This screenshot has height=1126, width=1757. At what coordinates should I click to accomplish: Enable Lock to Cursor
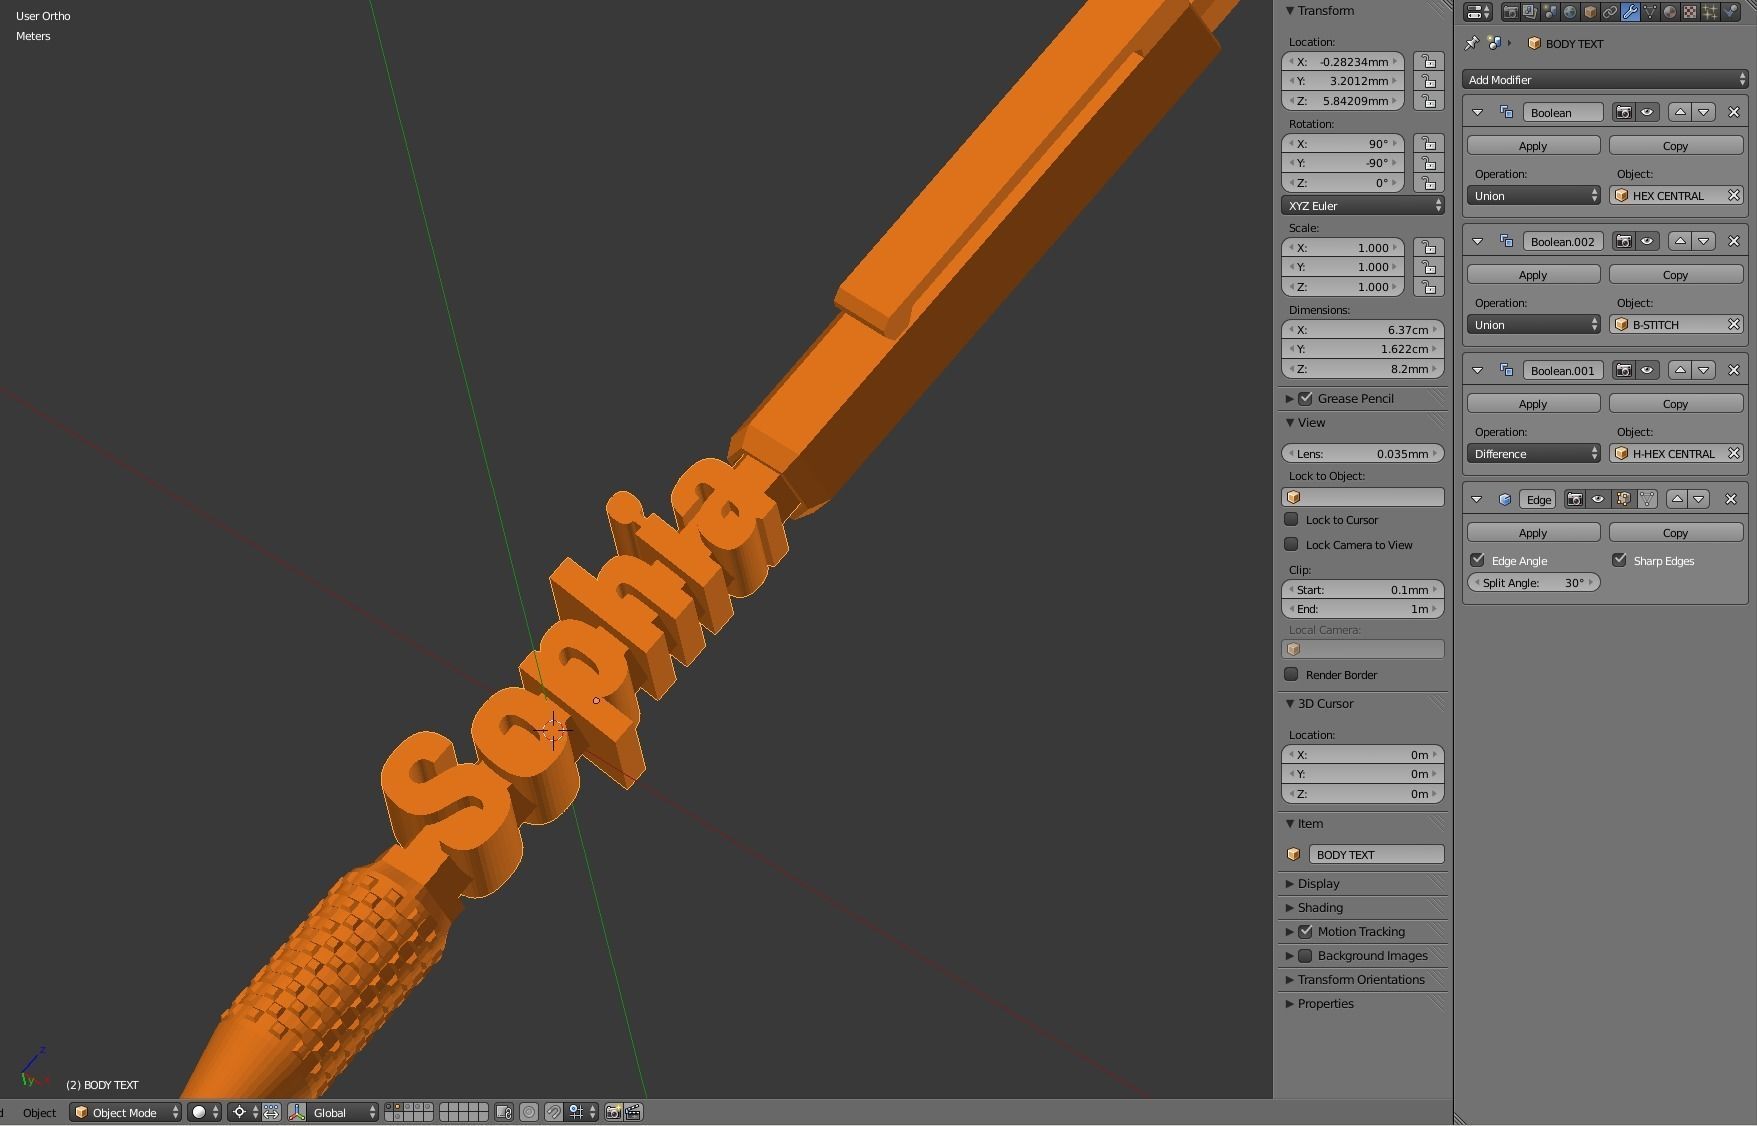click(1292, 519)
